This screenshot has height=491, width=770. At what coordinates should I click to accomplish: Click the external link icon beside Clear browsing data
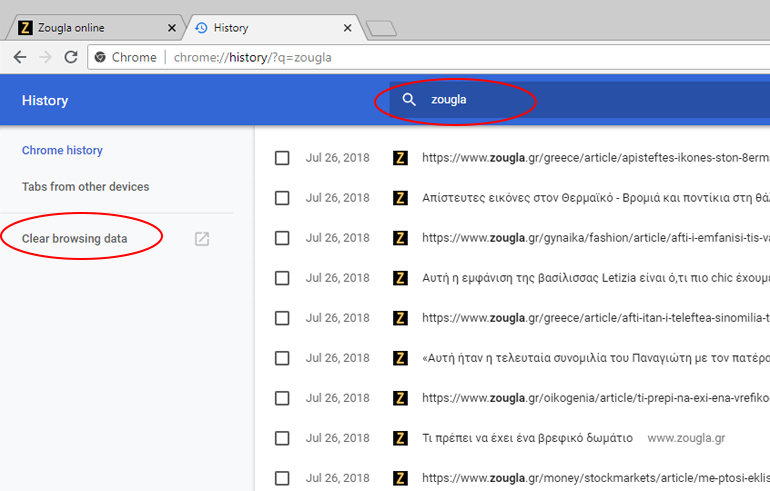tap(202, 239)
